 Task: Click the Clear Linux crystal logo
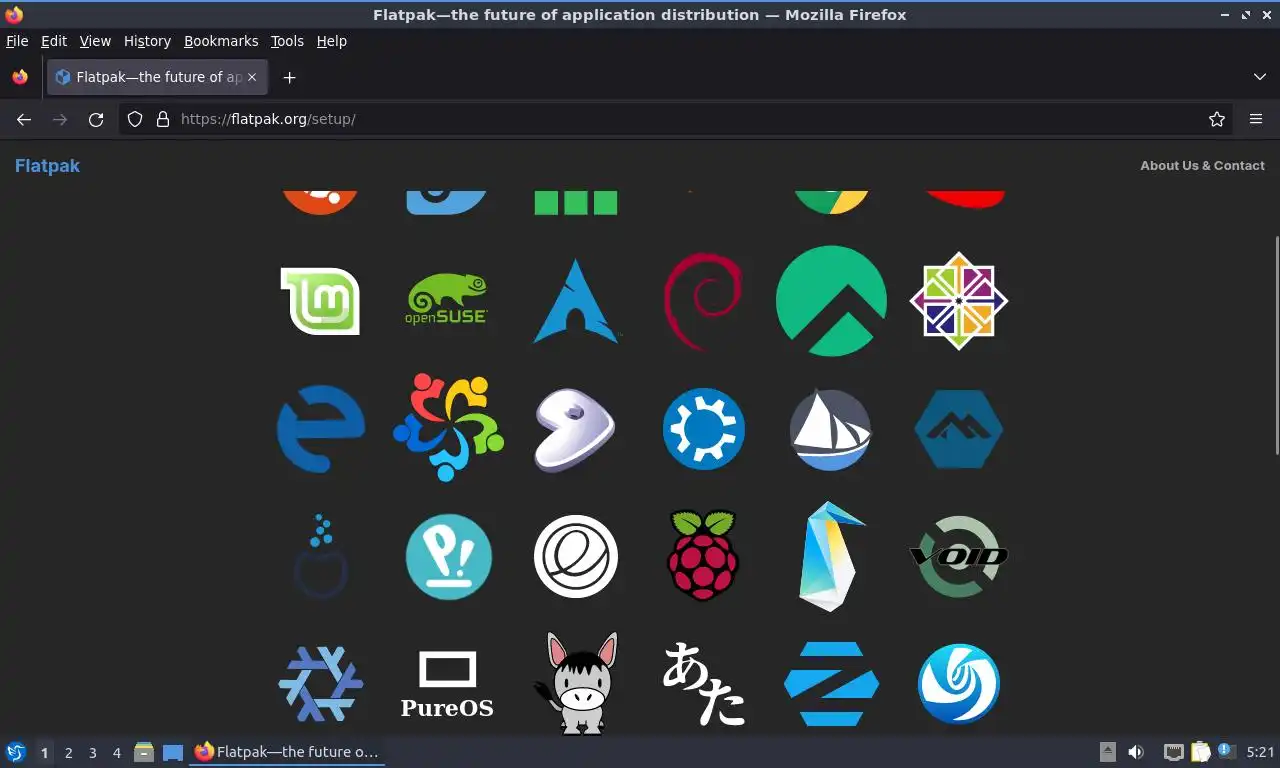pos(831,557)
